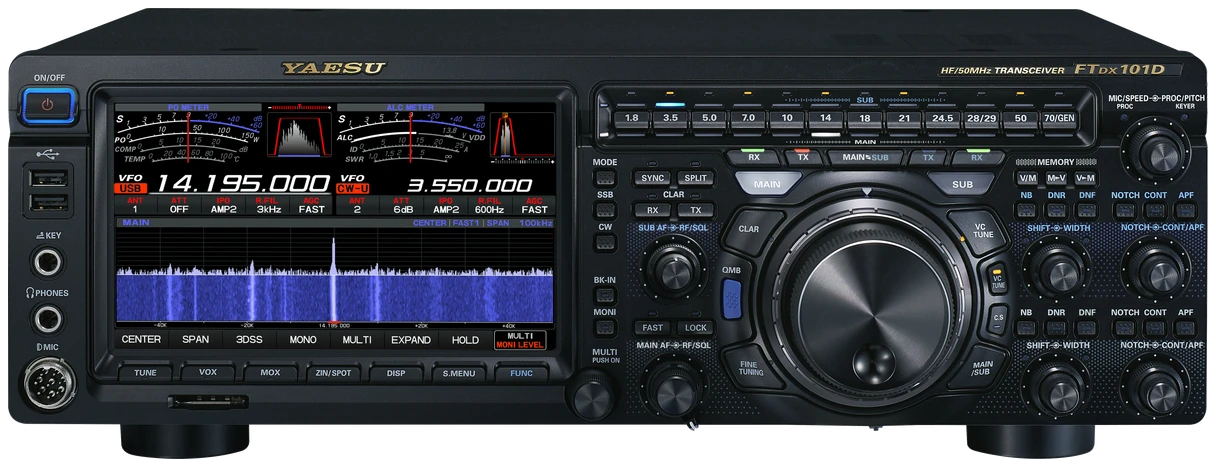The width and height of the screenshot is (1216, 467).
Task: Tap the SD card slot below the screen
Action: pos(208,401)
